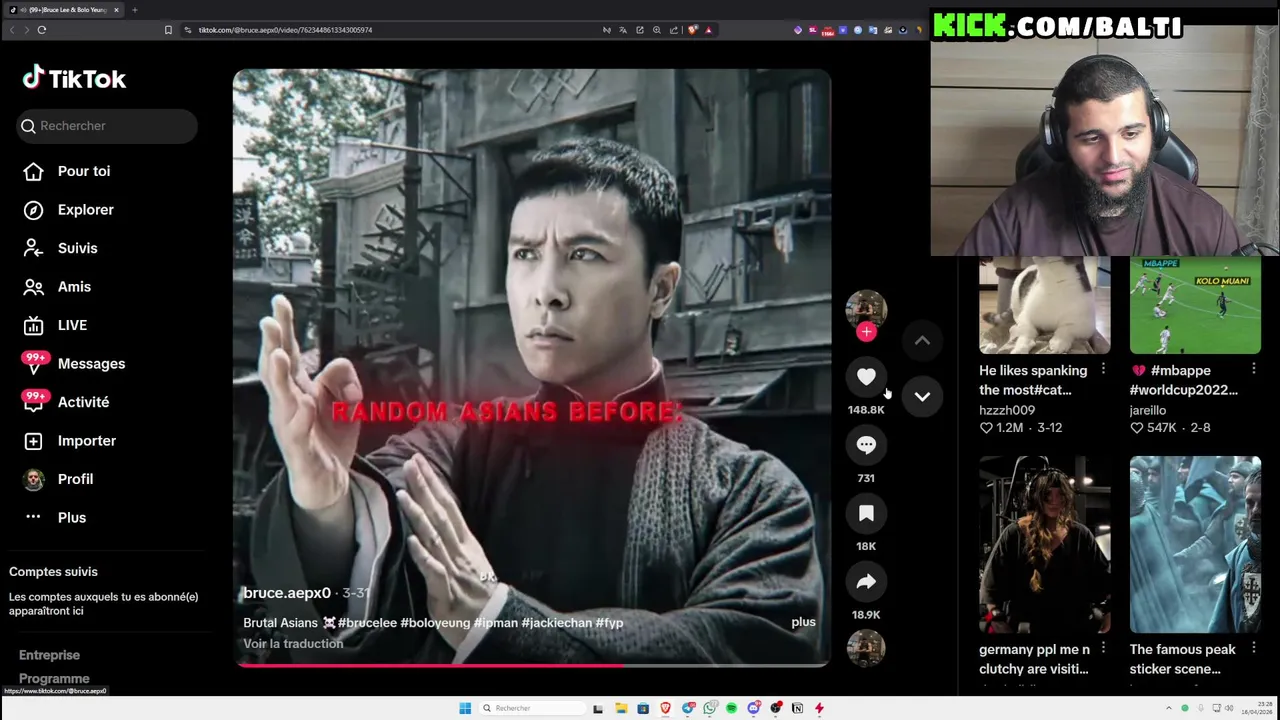Image resolution: width=1280 pixels, height=720 pixels.
Task: Open options menu for germany ppl video
Action: [x=1103, y=649]
